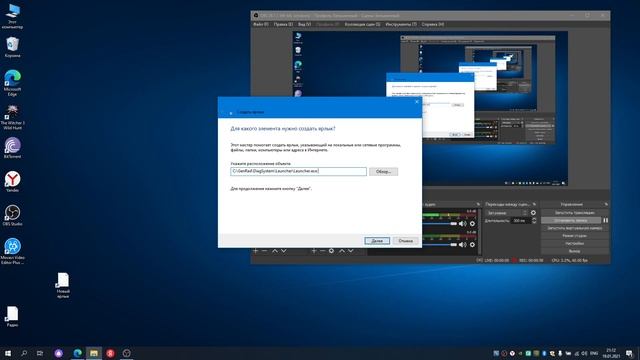Open the Windows Start menu

8,353
